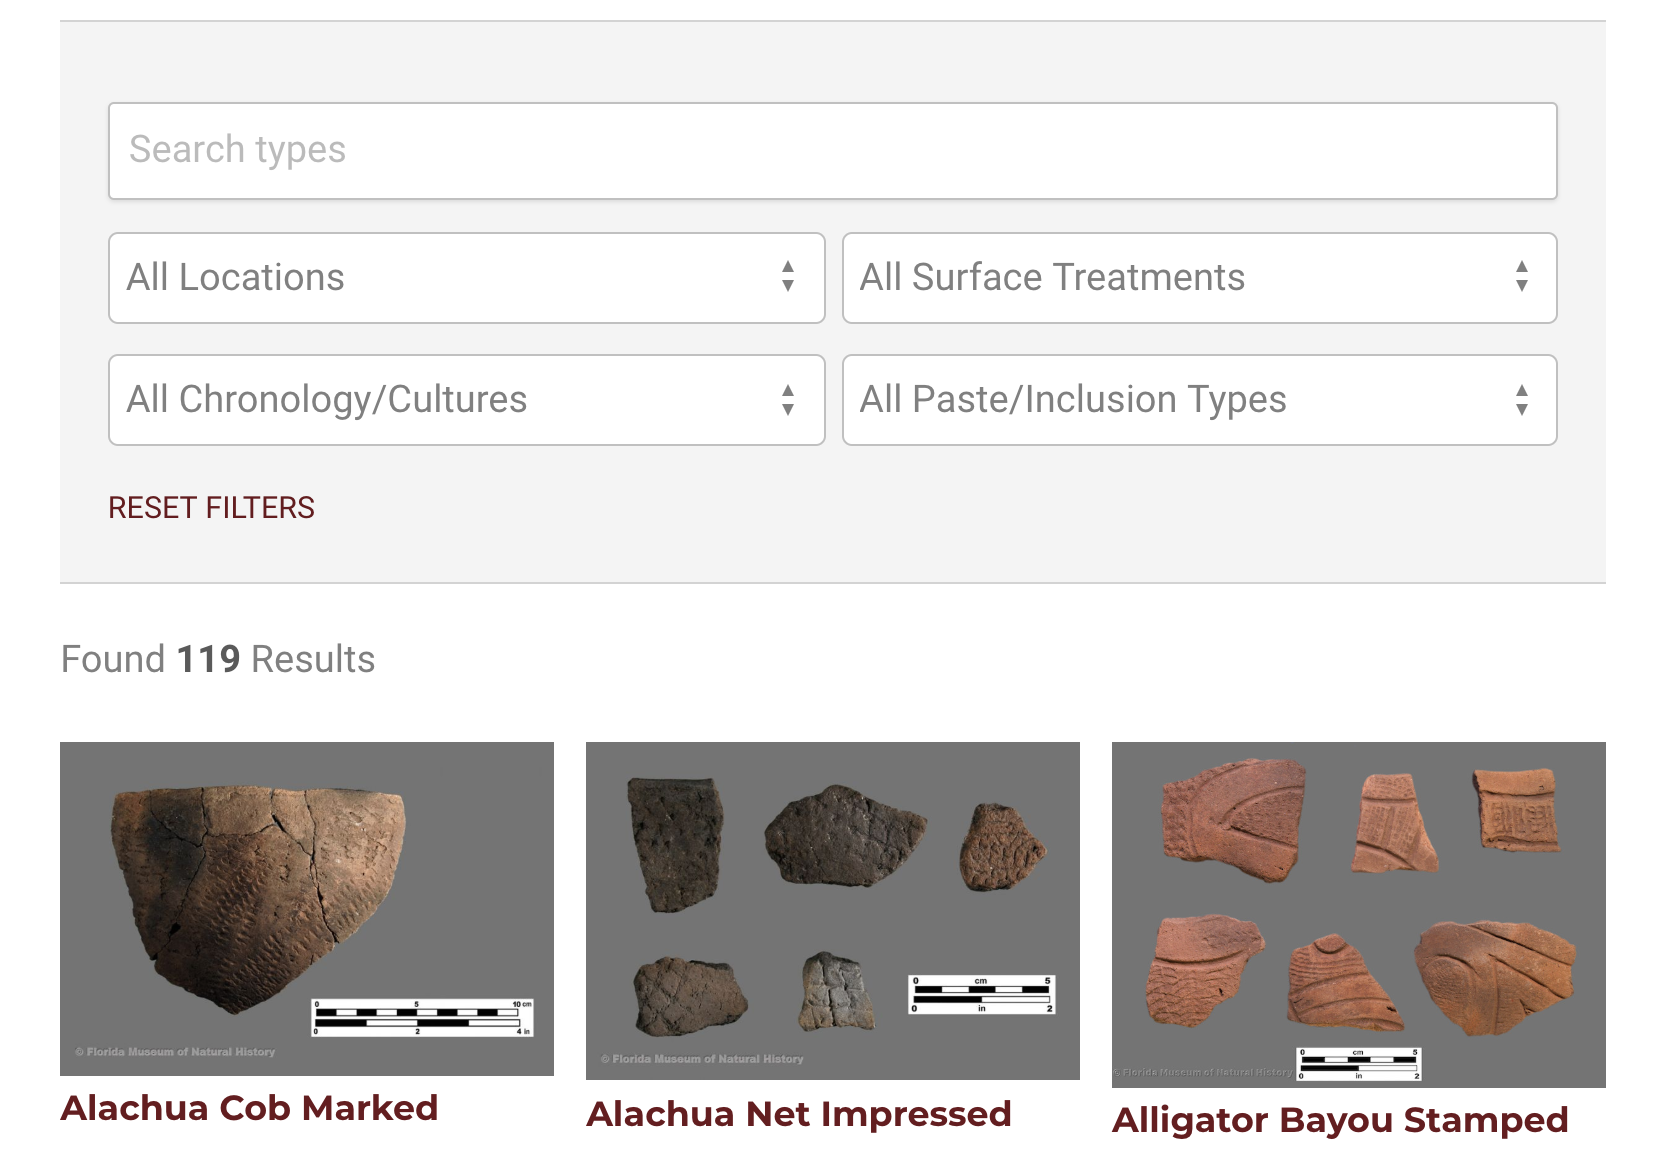
Task: Open the Alachua Net Impressed sherds image
Action: 832,910
